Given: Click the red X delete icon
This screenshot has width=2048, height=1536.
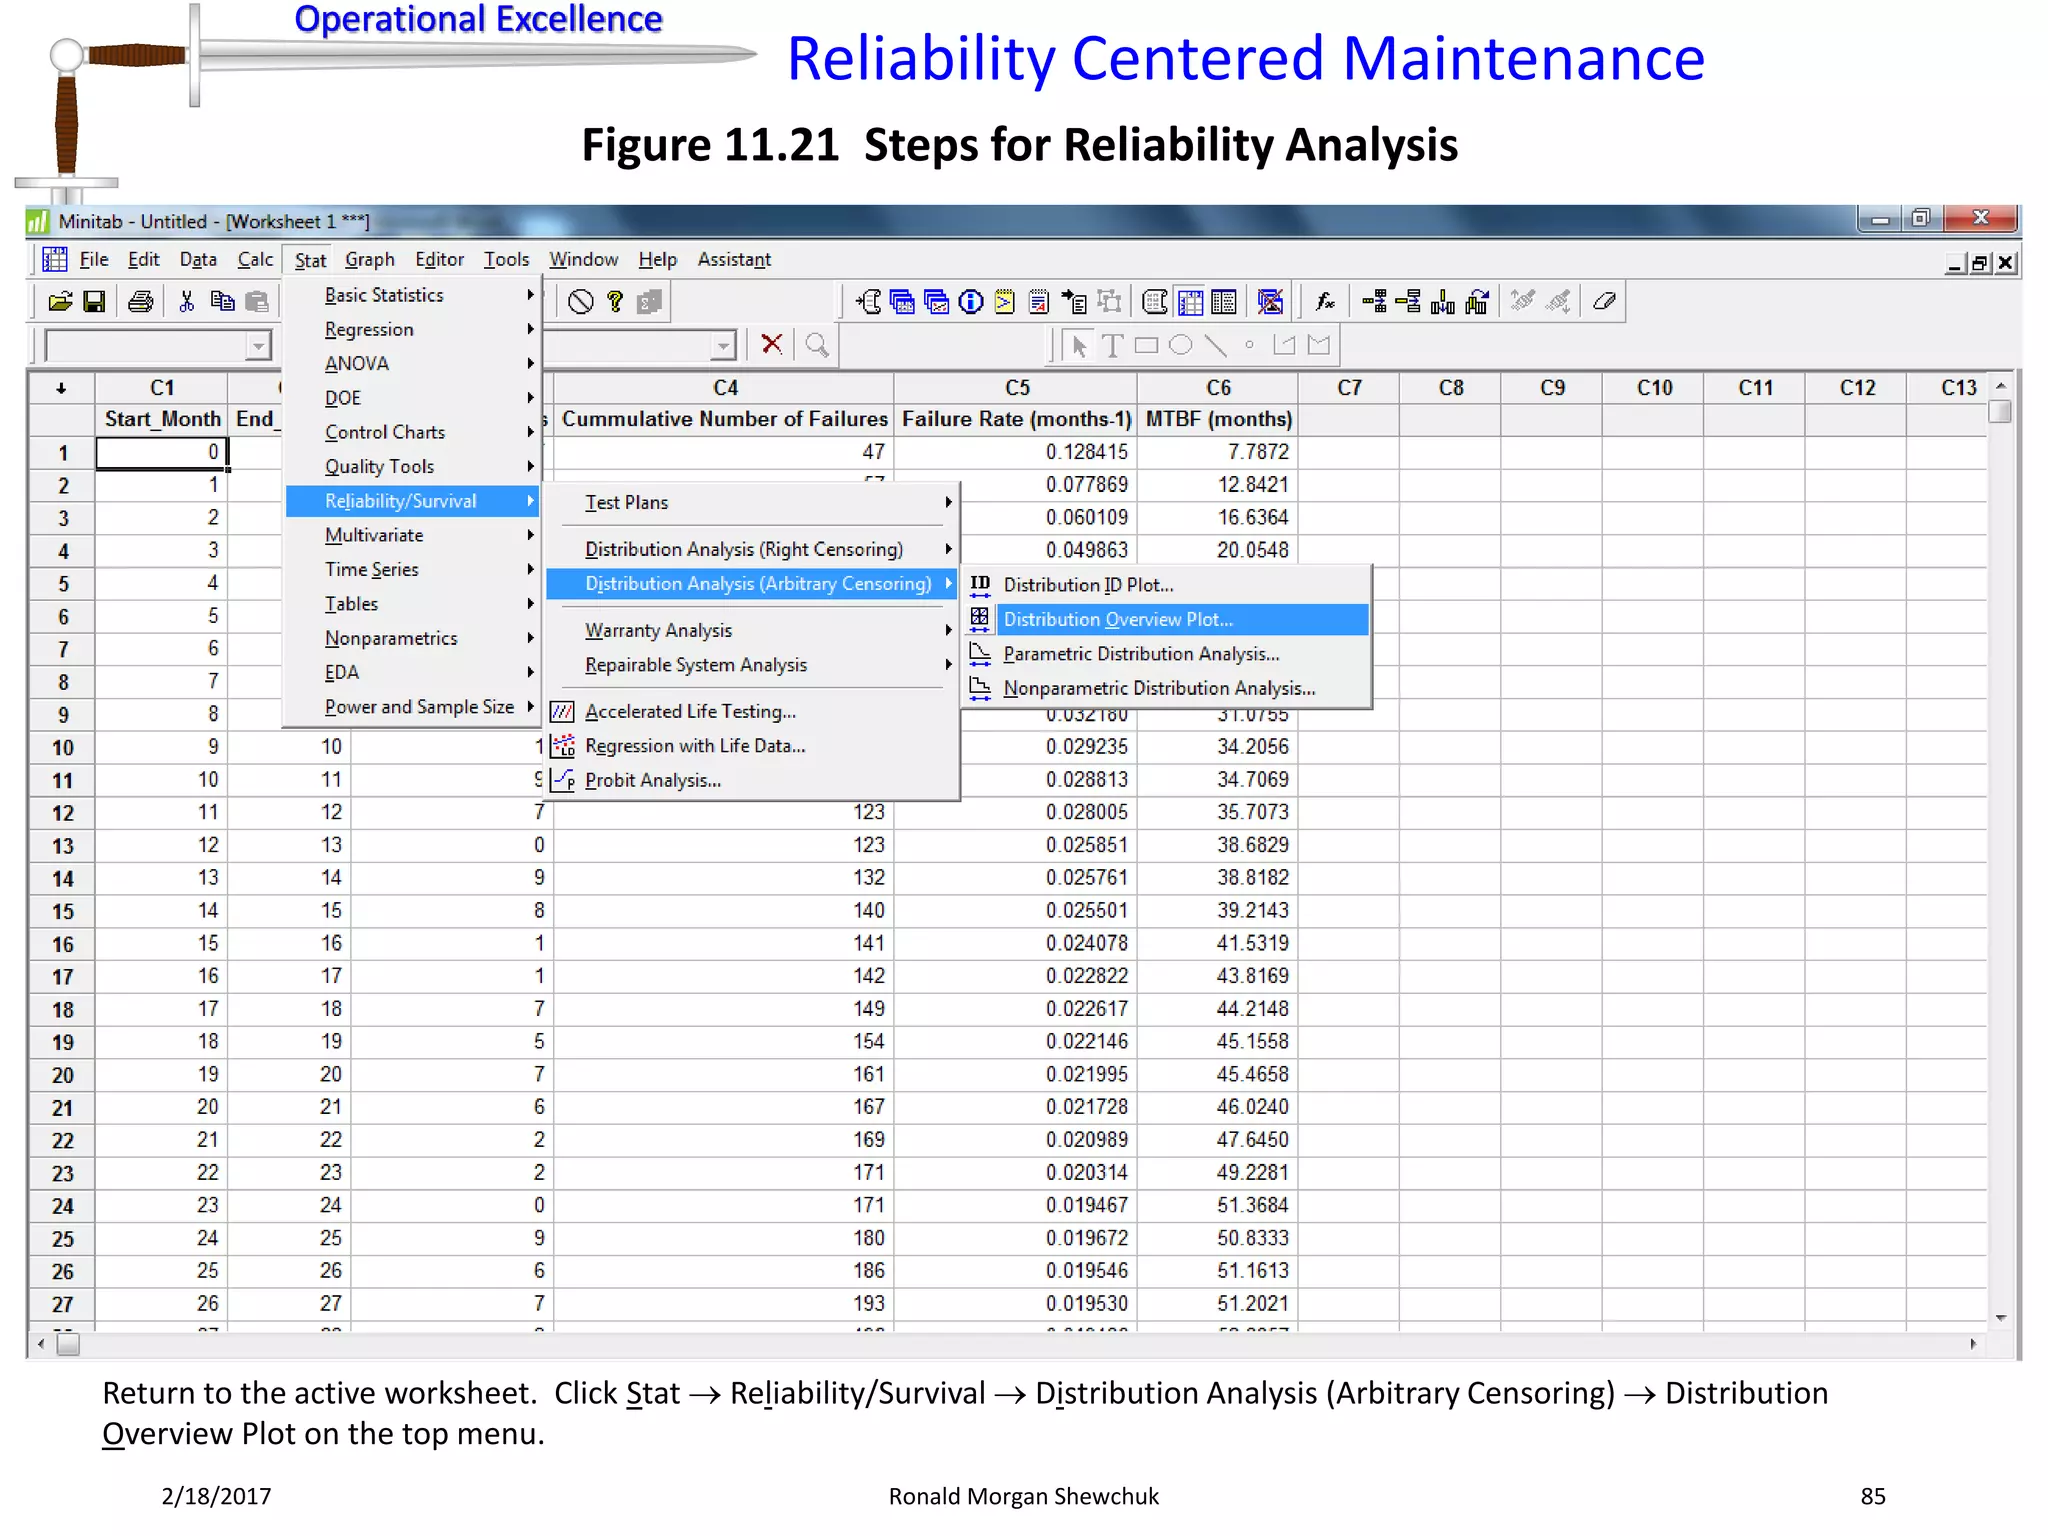Looking at the screenshot, I should 771,345.
